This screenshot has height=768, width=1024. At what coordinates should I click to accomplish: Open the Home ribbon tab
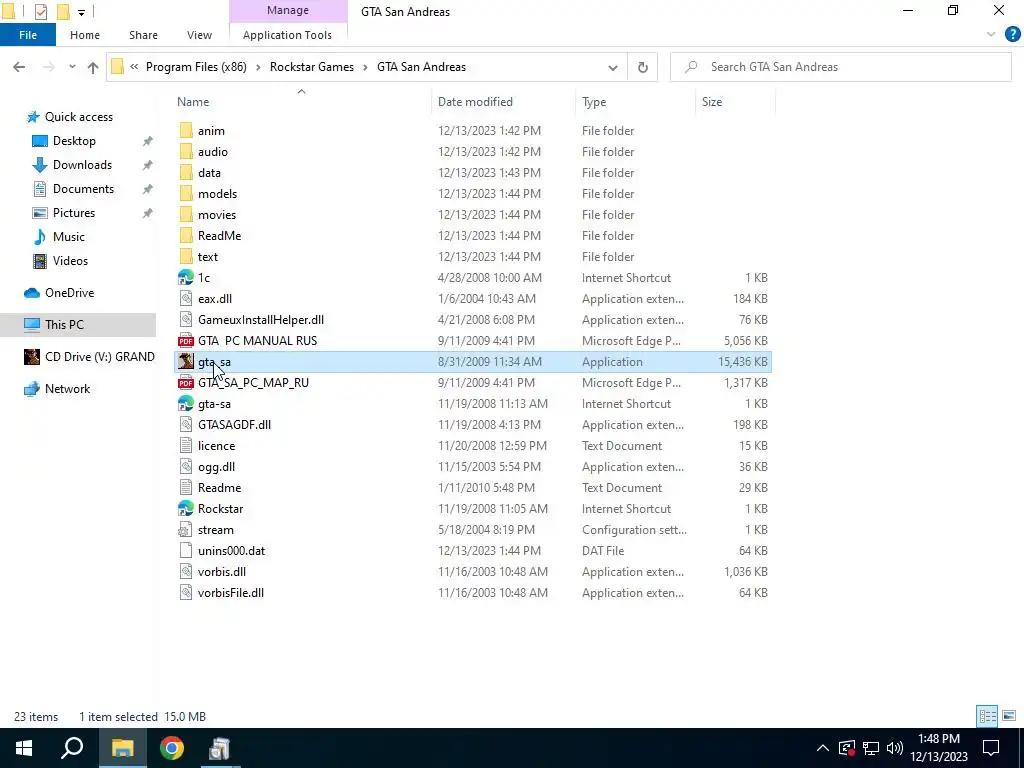[x=85, y=35]
